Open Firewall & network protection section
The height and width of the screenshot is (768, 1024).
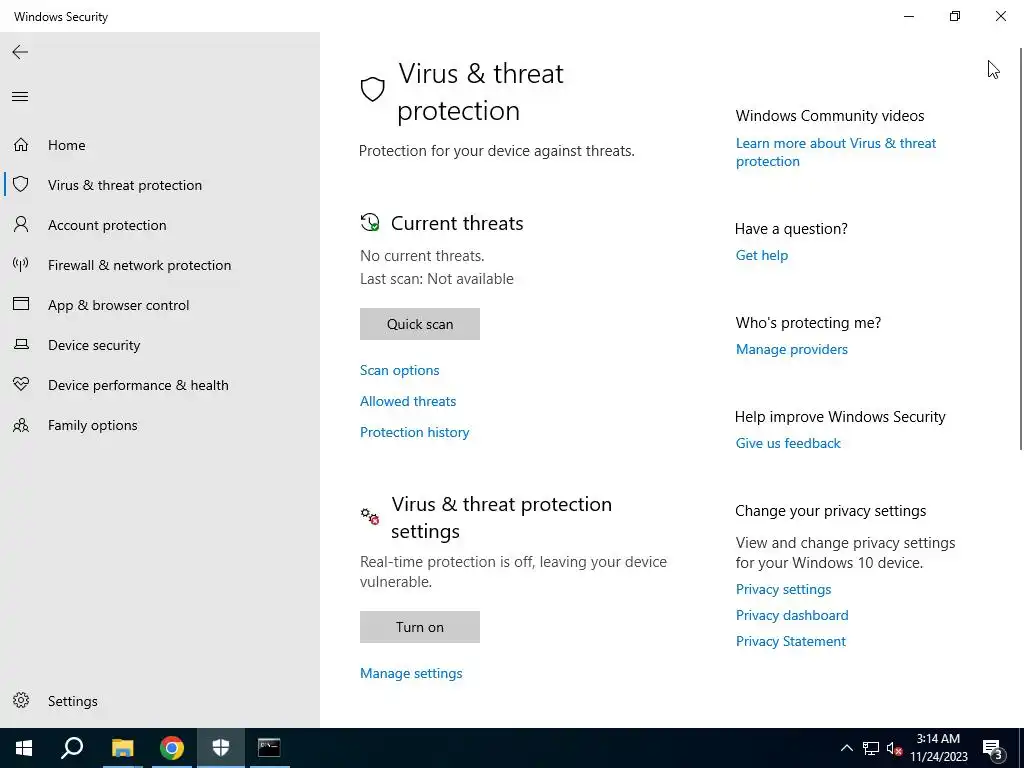pyautogui.click(x=160, y=264)
